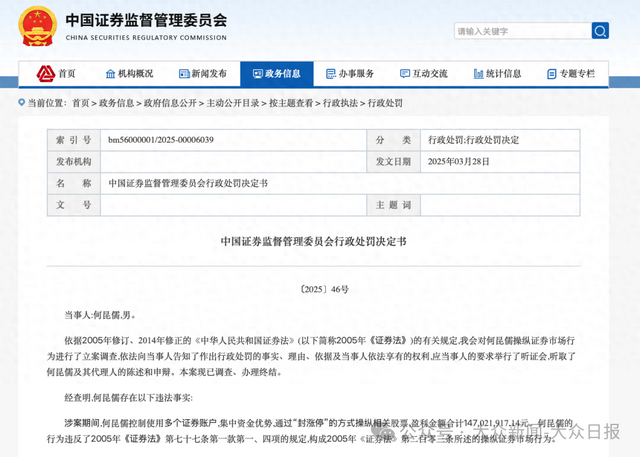Follow the 政府信息公开 breadcrumb link
Screen dimensions: 640x457
click(170, 103)
